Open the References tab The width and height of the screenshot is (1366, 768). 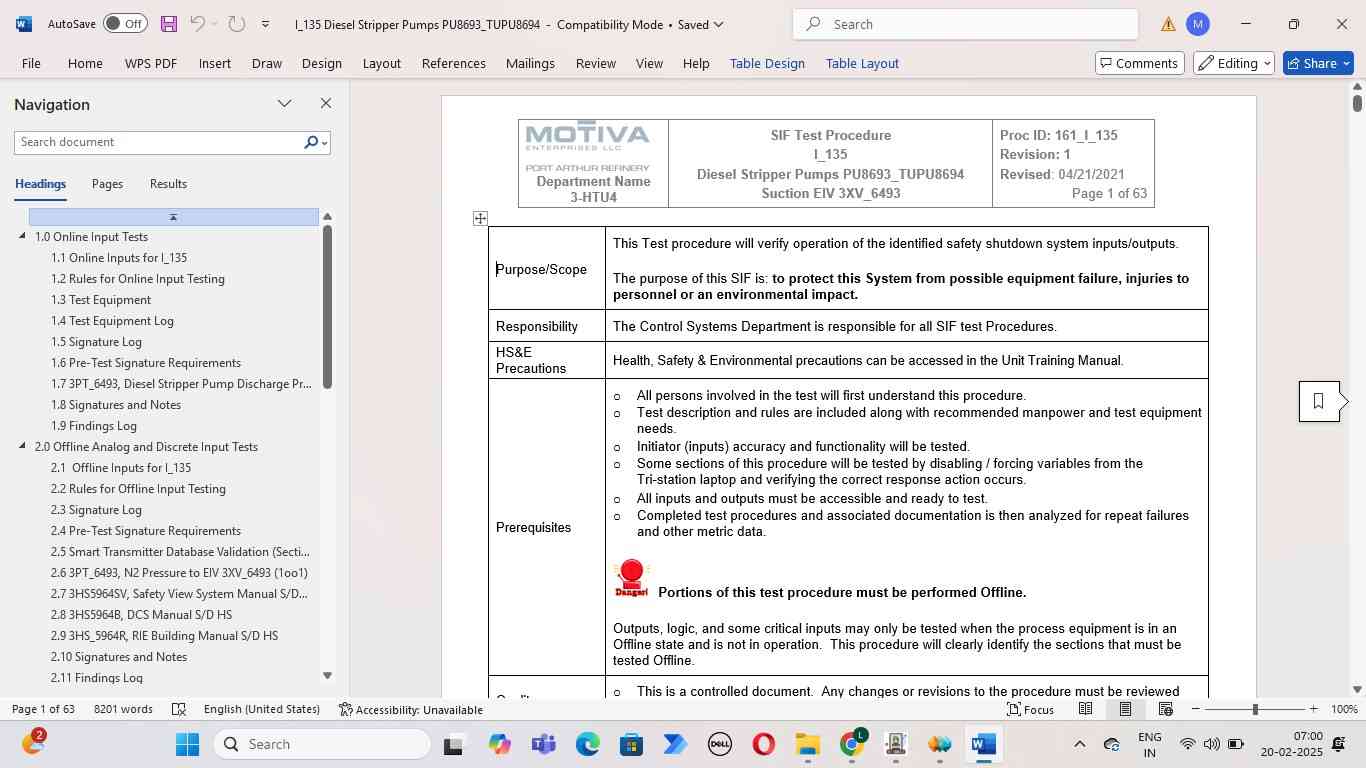(454, 63)
